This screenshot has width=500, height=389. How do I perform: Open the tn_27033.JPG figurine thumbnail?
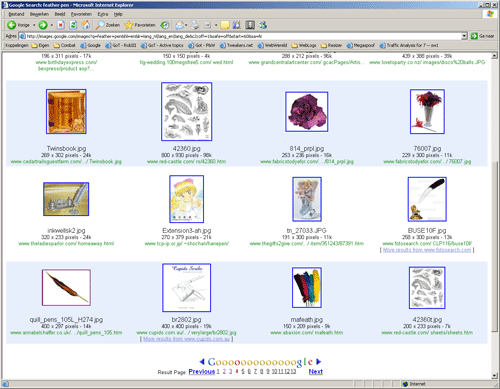pyautogui.click(x=307, y=199)
